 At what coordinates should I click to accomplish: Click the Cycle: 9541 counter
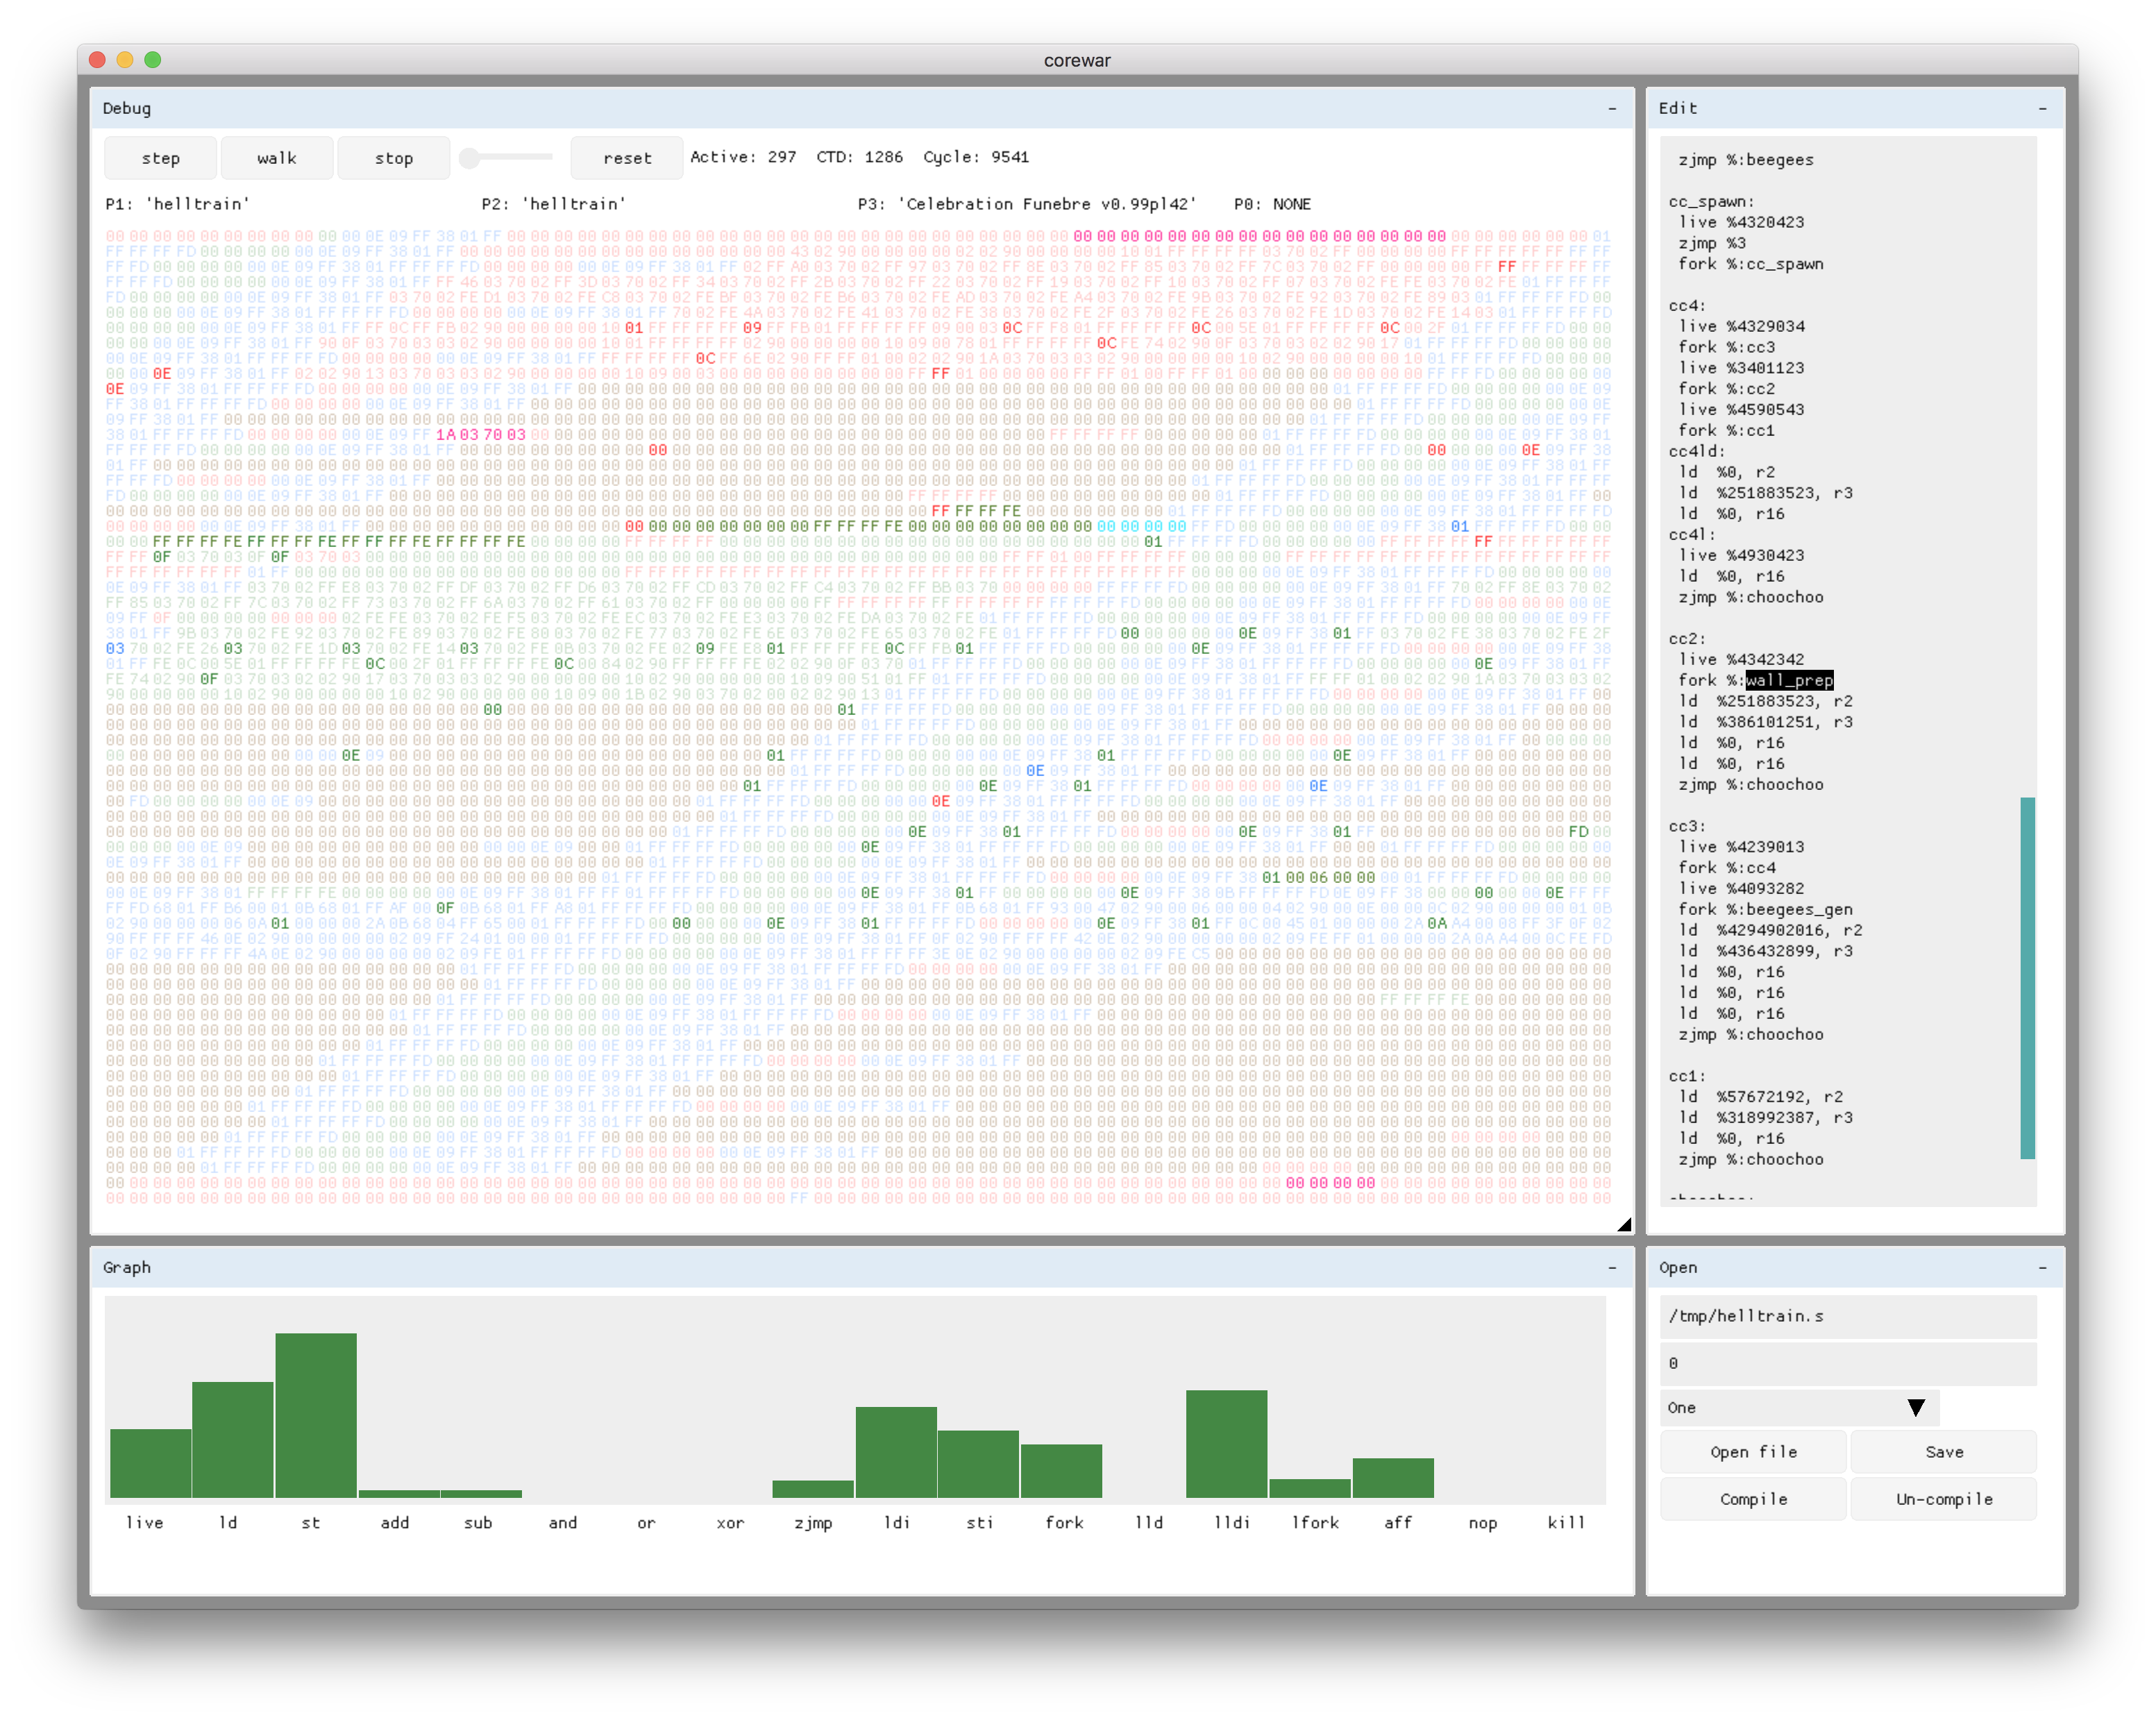point(976,157)
